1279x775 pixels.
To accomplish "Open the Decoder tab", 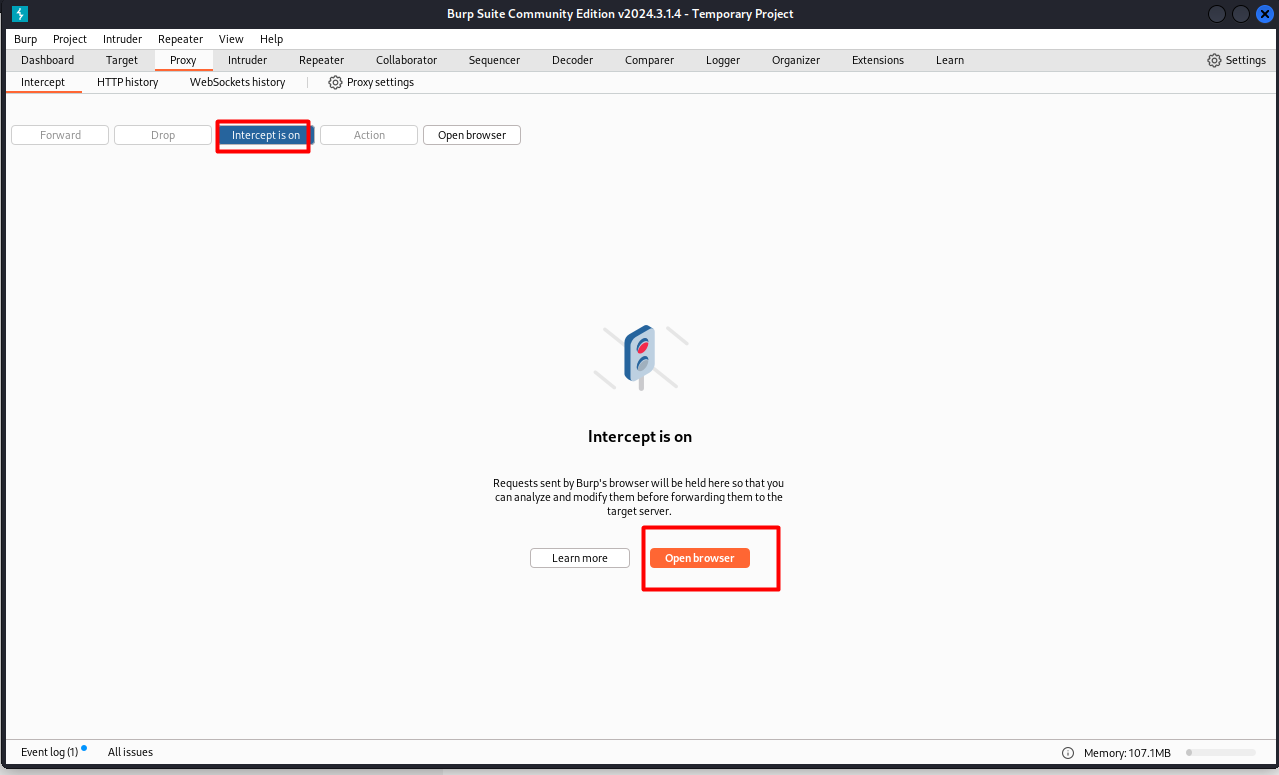I will [x=572, y=60].
